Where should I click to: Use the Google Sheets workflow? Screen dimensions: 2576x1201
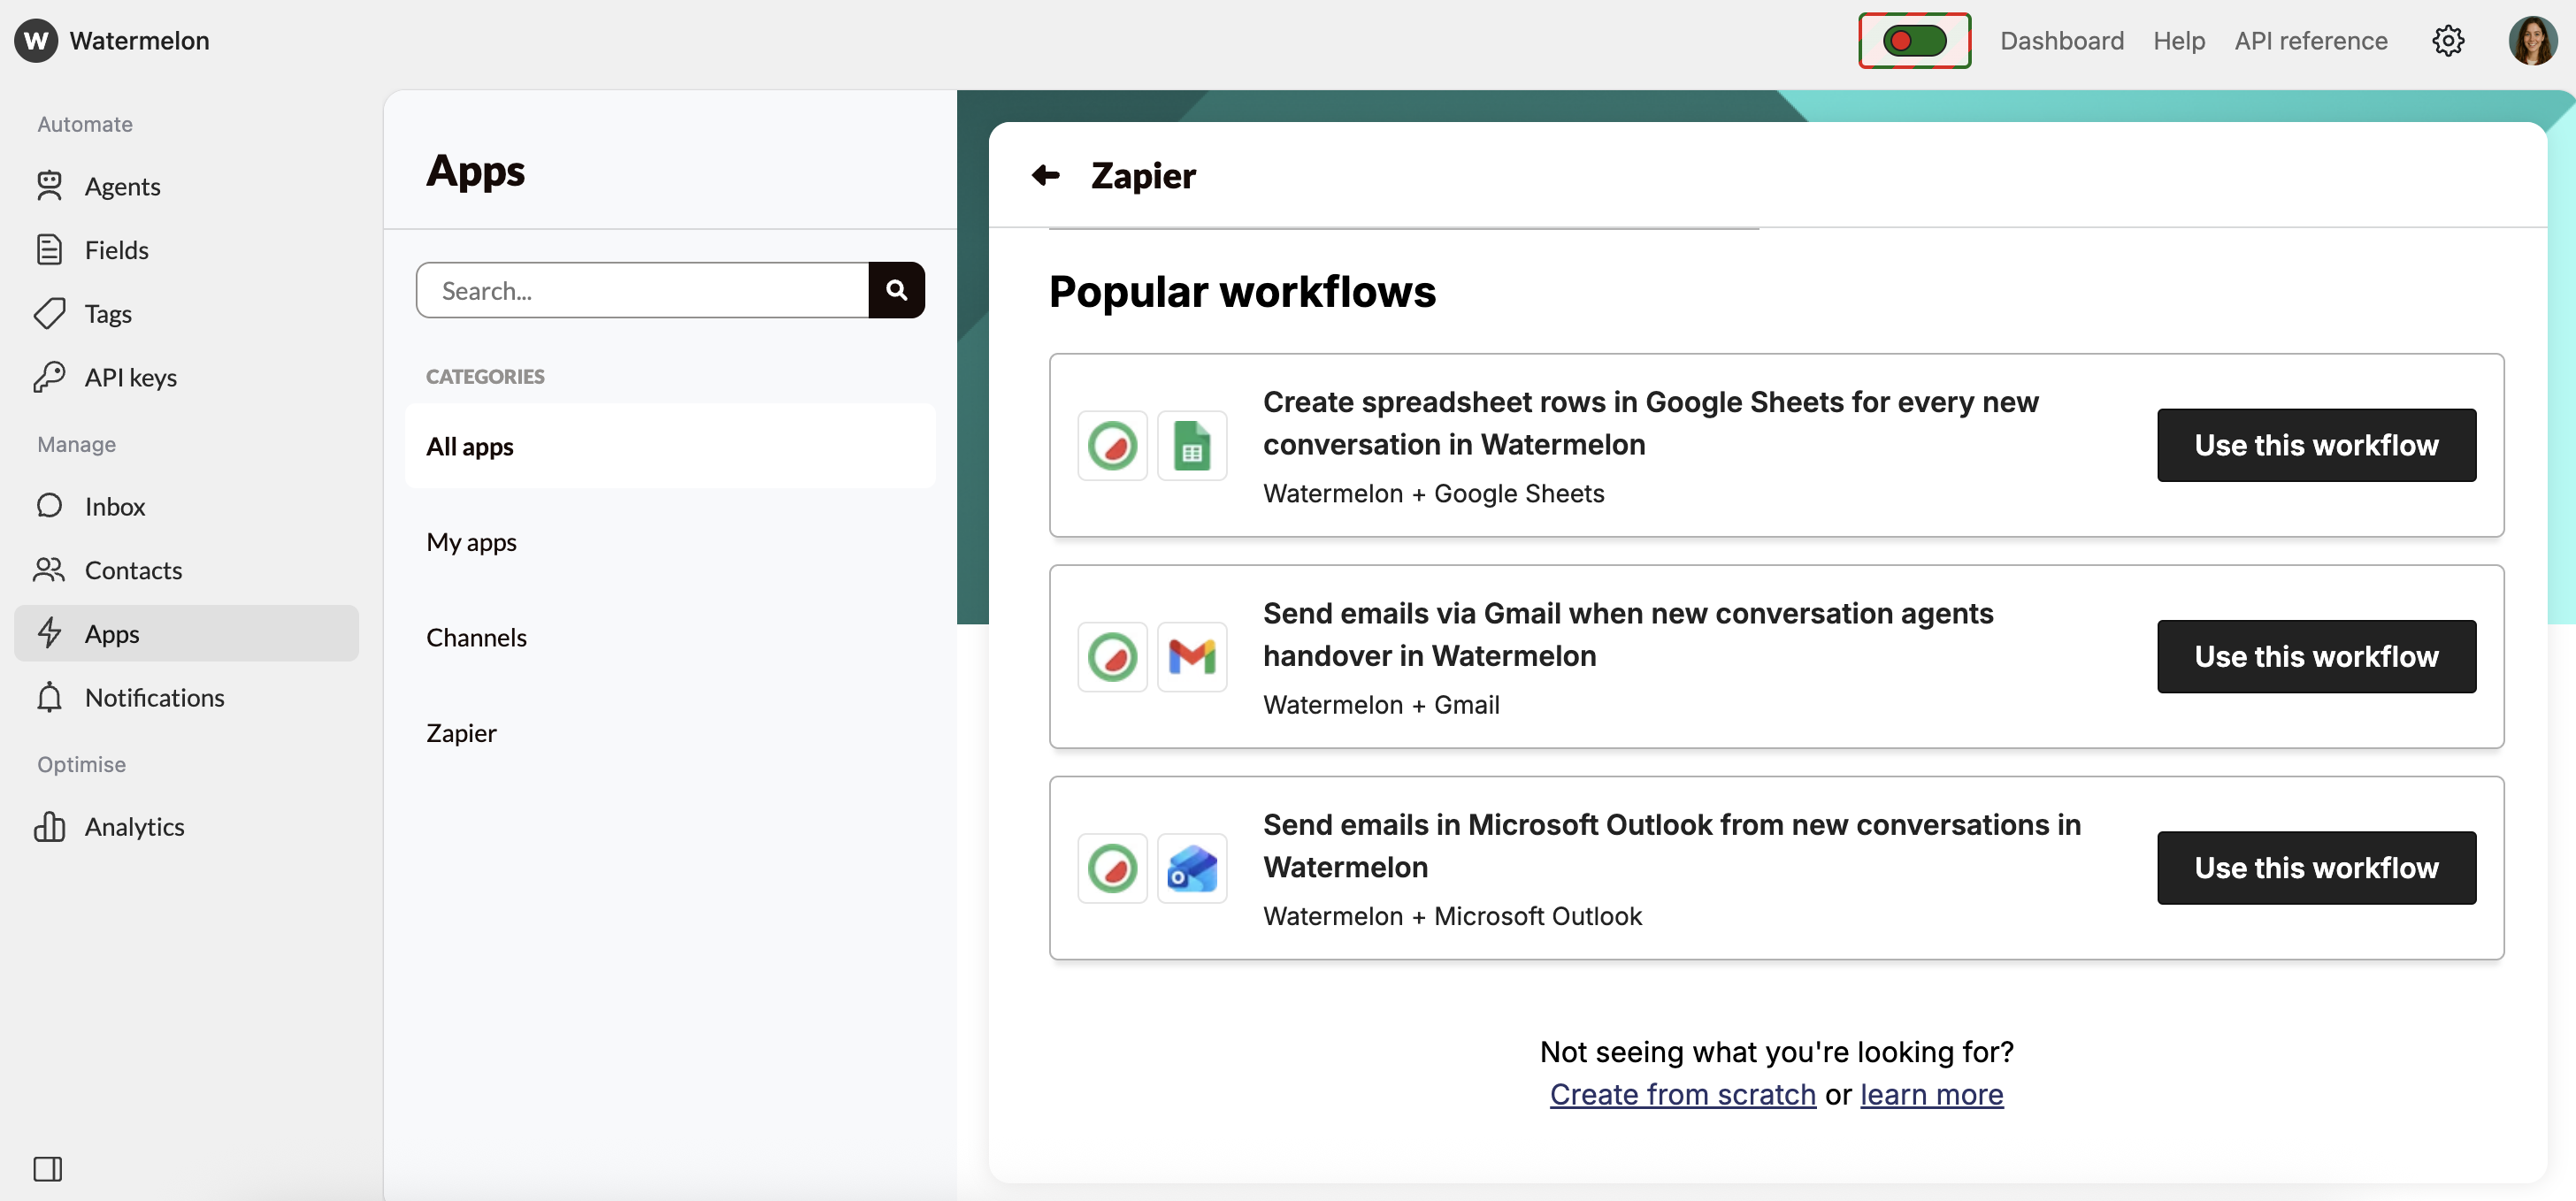click(2316, 445)
